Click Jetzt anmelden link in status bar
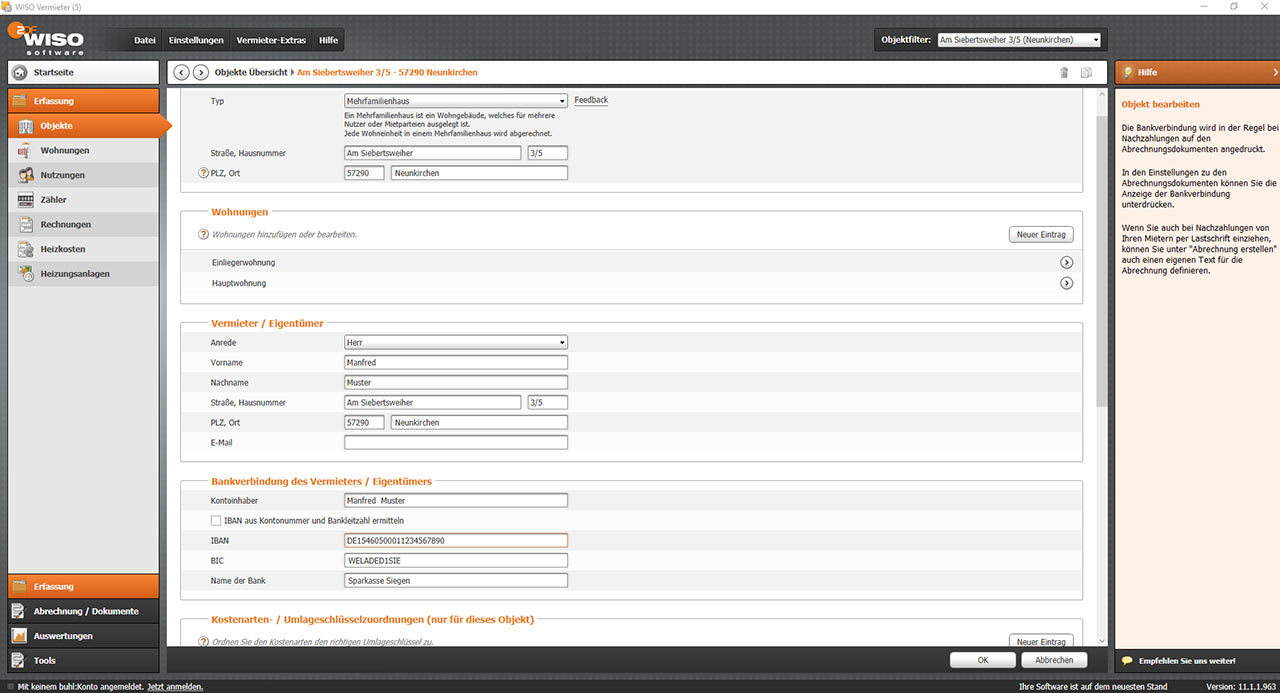Image resolution: width=1280 pixels, height=693 pixels. [175, 687]
